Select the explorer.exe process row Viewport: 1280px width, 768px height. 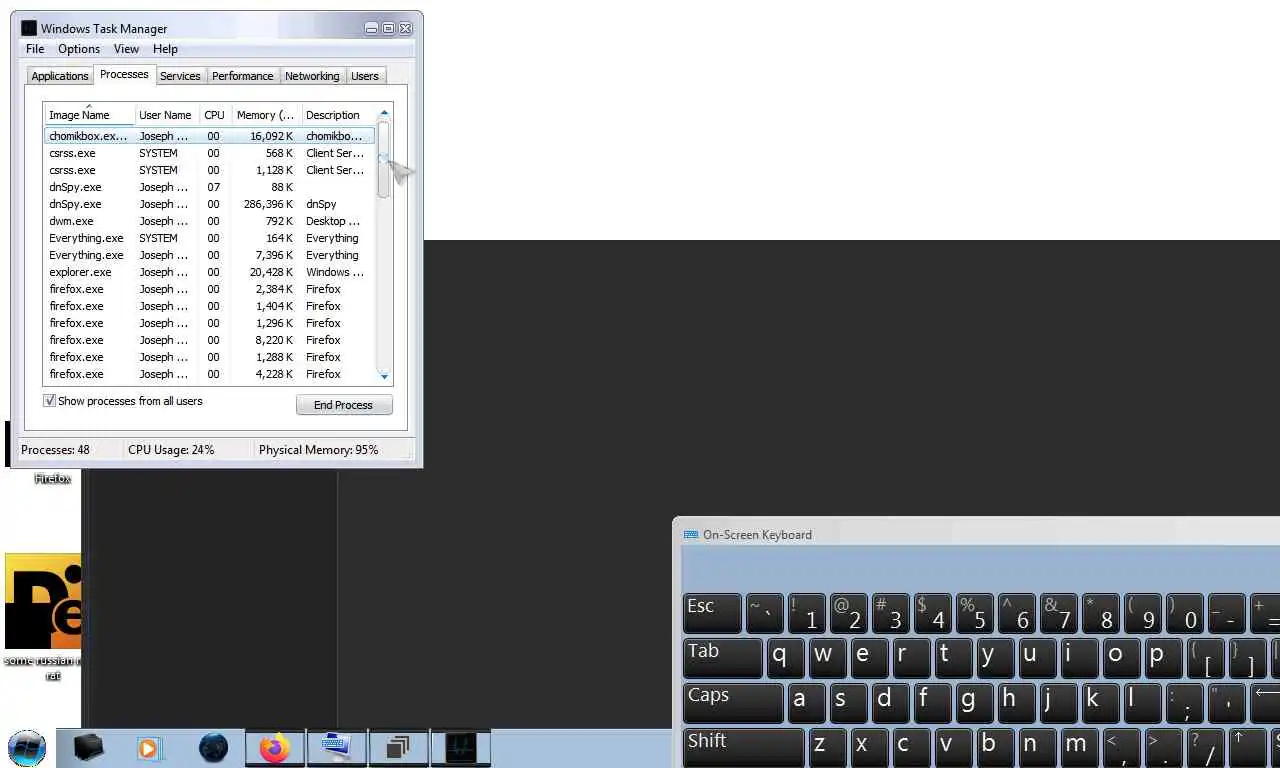(x=209, y=272)
